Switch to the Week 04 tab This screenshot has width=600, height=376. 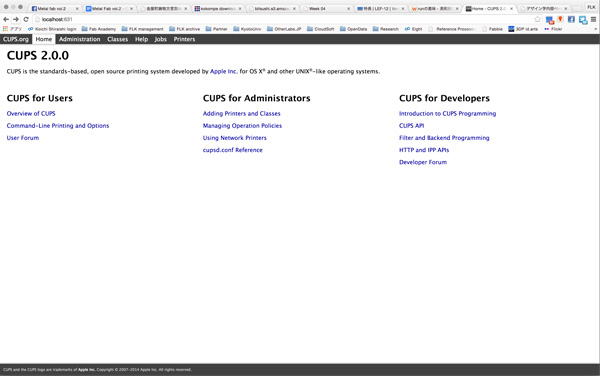(325, 8)
